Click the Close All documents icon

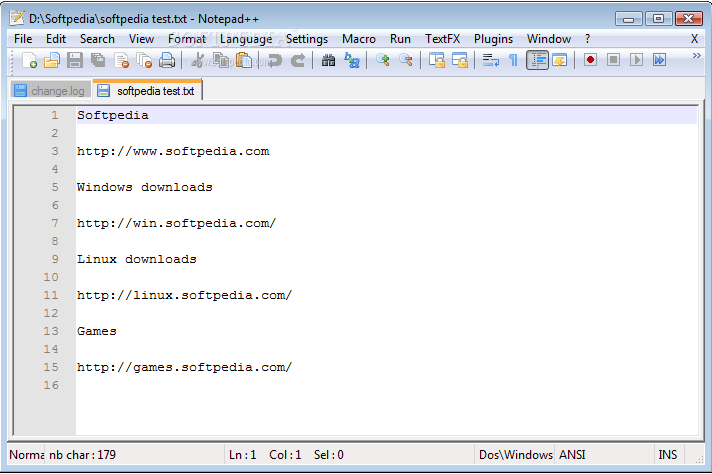click(144, 60)
